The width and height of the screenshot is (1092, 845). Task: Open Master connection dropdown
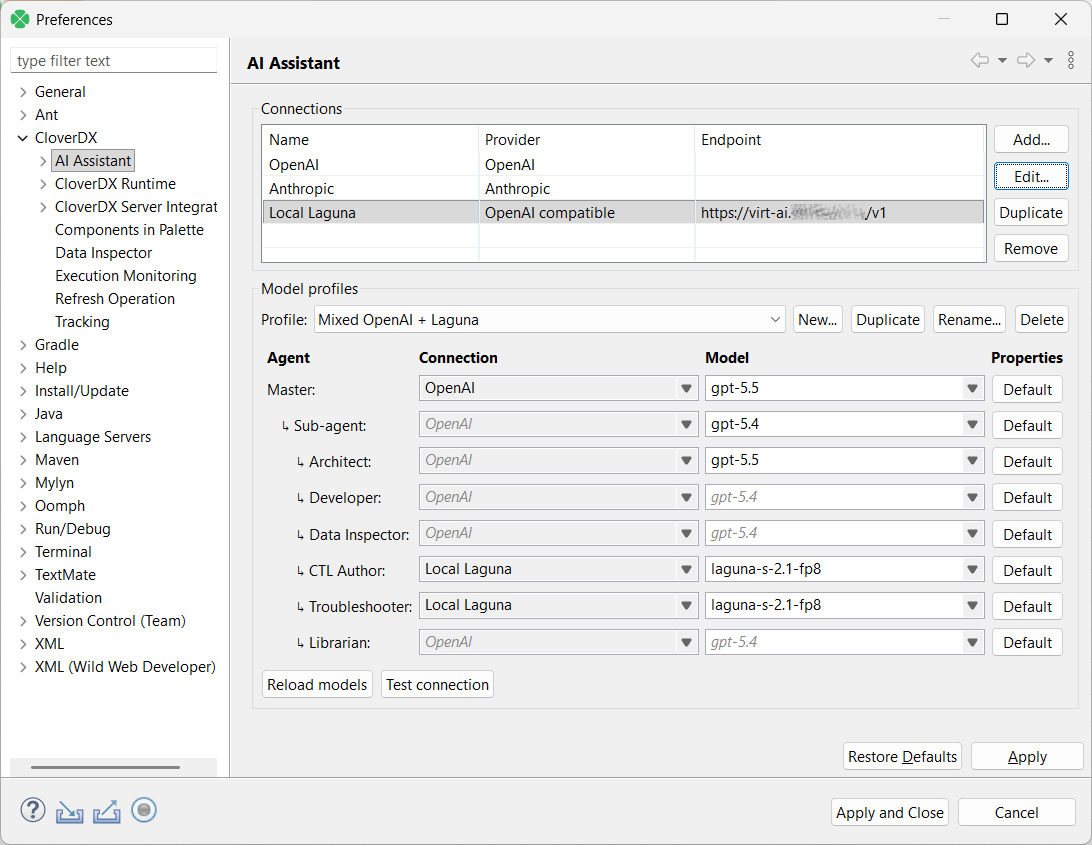point(686,389)
